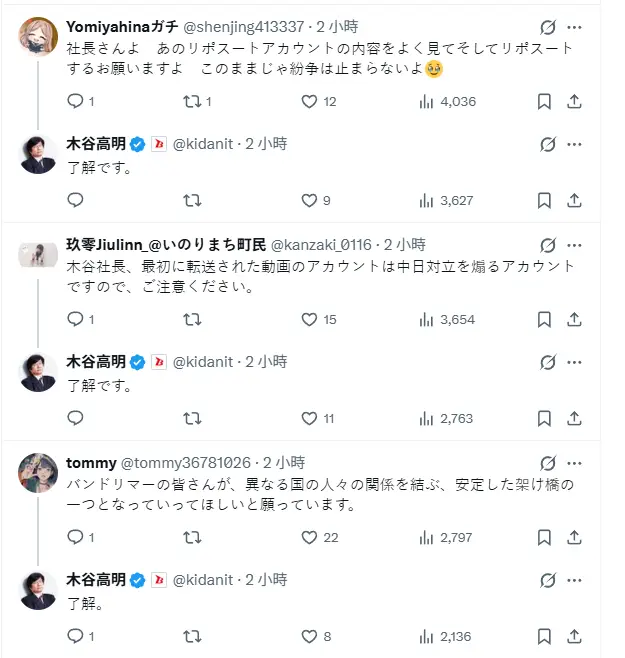The width and height of the screenshot is (625, 658).
Task: Like the reply with 9 likes
Action: [310, 200]
